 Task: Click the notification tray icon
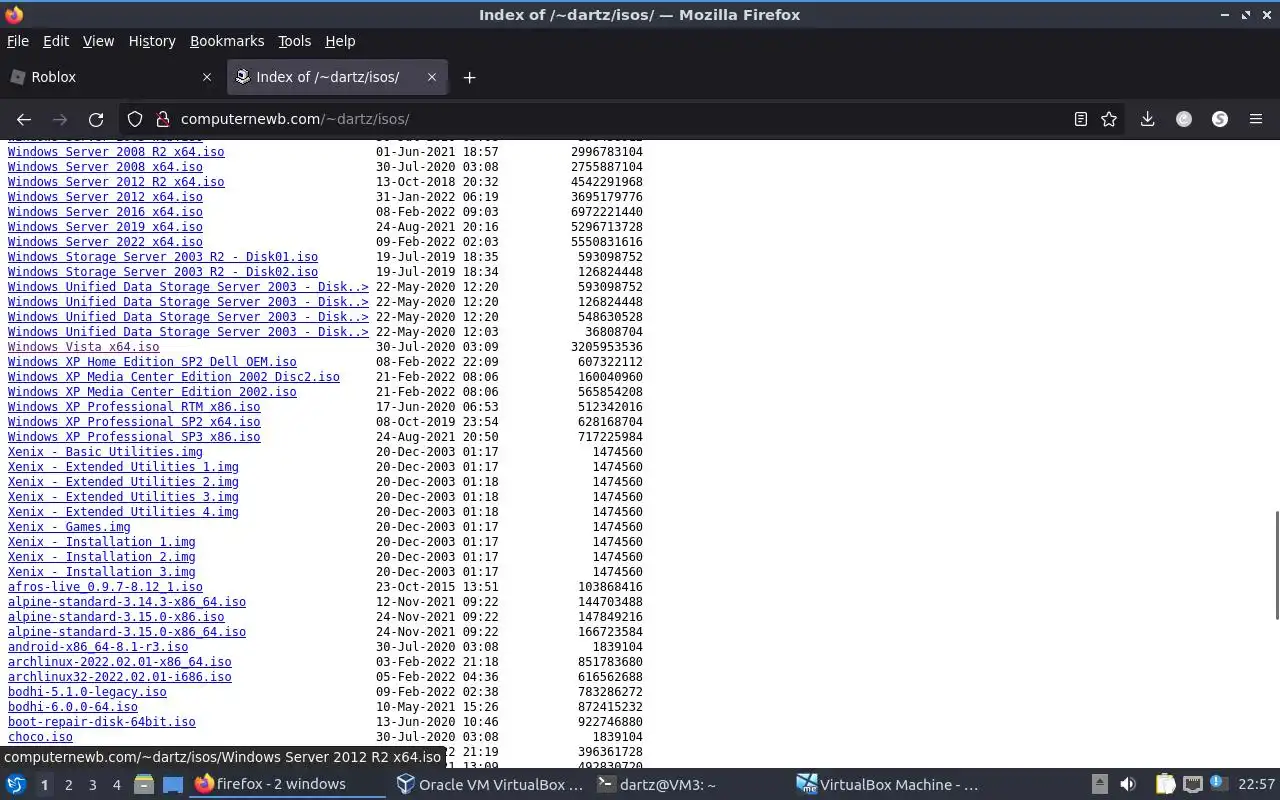point(1218,784)
